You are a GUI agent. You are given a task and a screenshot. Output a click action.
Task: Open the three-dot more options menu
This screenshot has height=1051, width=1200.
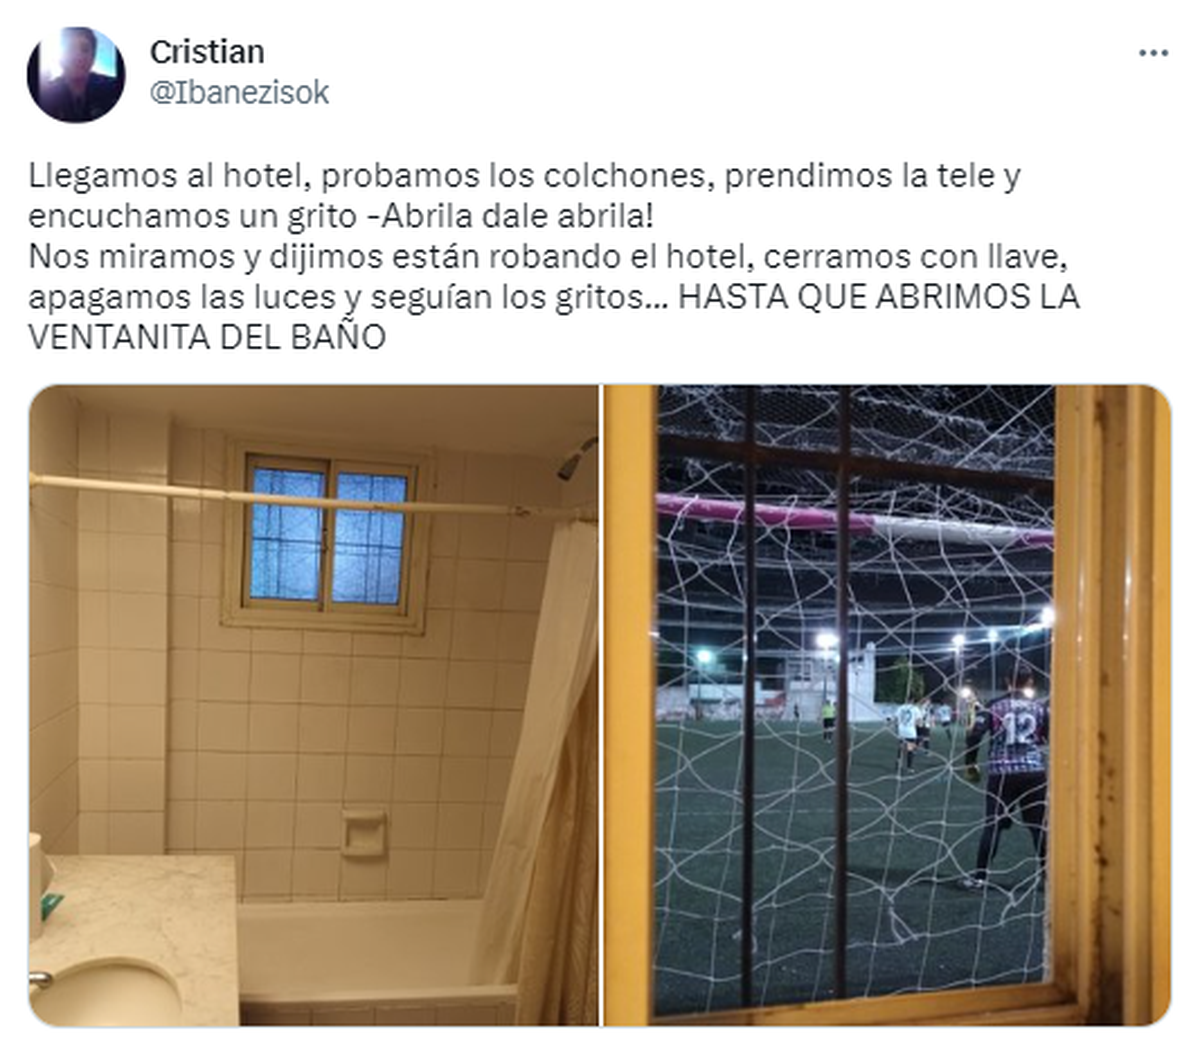(1153, 53)
